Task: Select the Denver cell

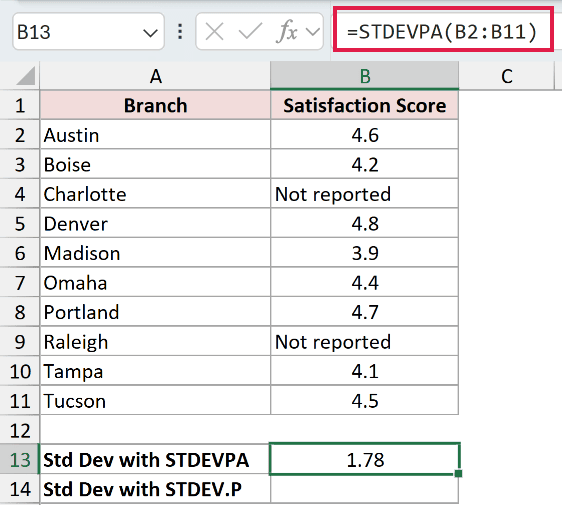Action: pos(155,224)
